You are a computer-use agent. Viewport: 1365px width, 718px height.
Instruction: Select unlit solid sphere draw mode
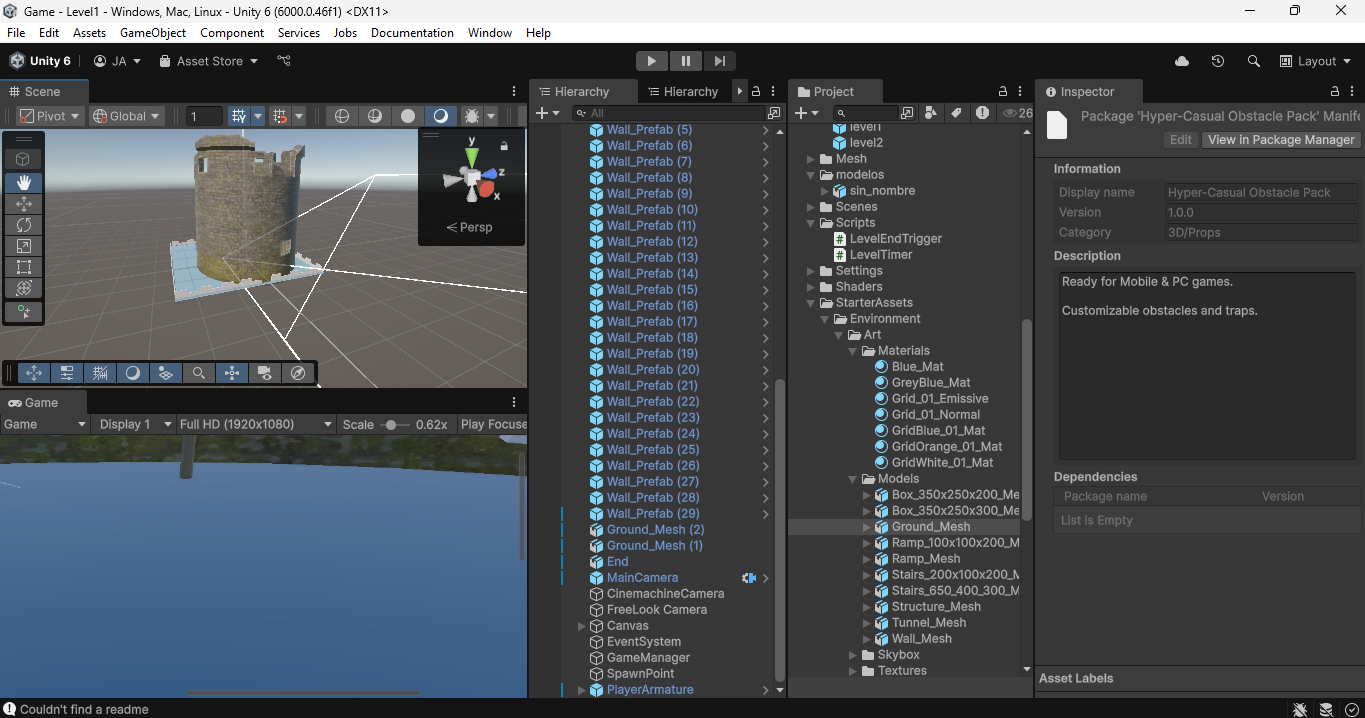(407, 116)
